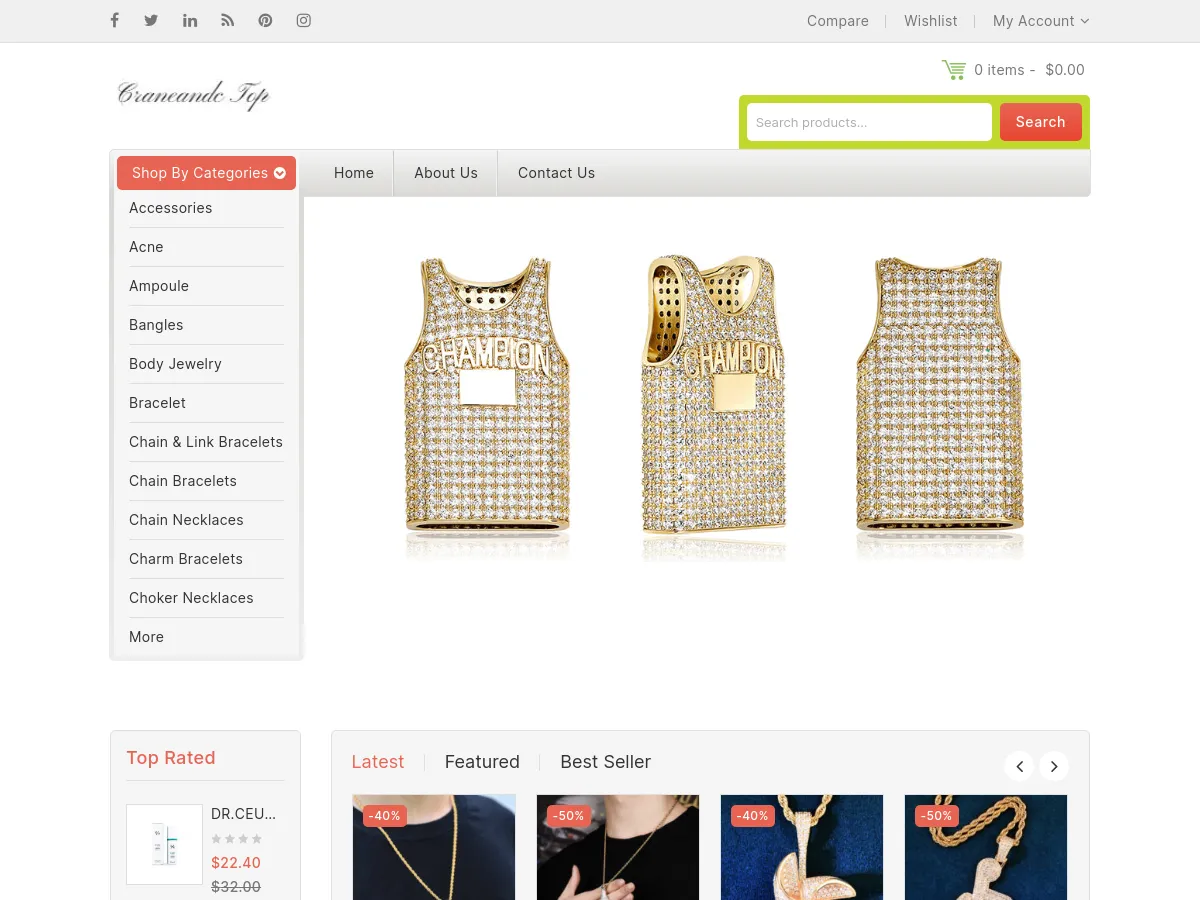Click the shopping cart icon
The width and height of the screenshot is (1200, 900).
click(x=953, y=70)
